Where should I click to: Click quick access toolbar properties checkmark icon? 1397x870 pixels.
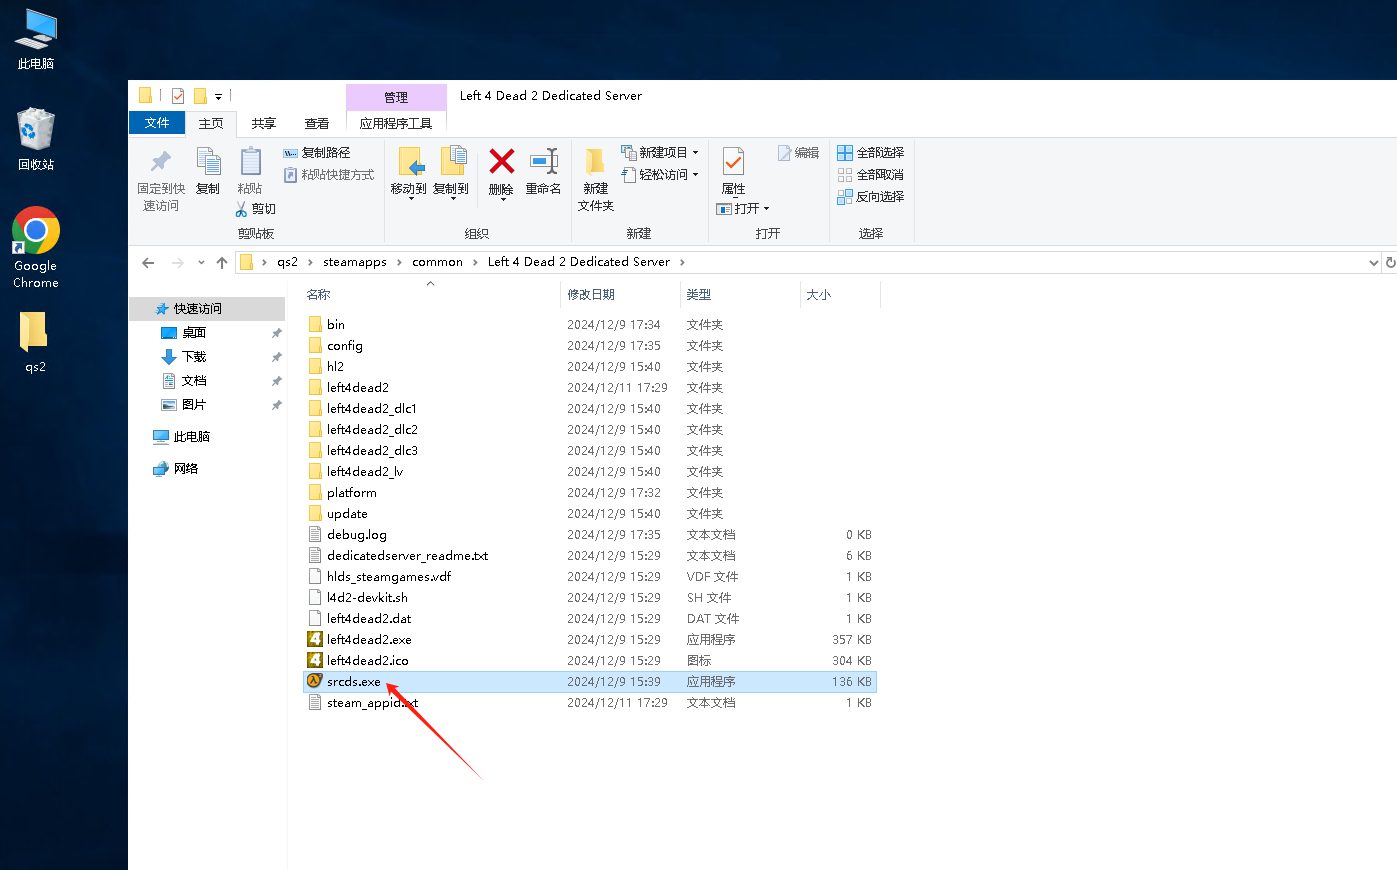click(x=178, y=96)
